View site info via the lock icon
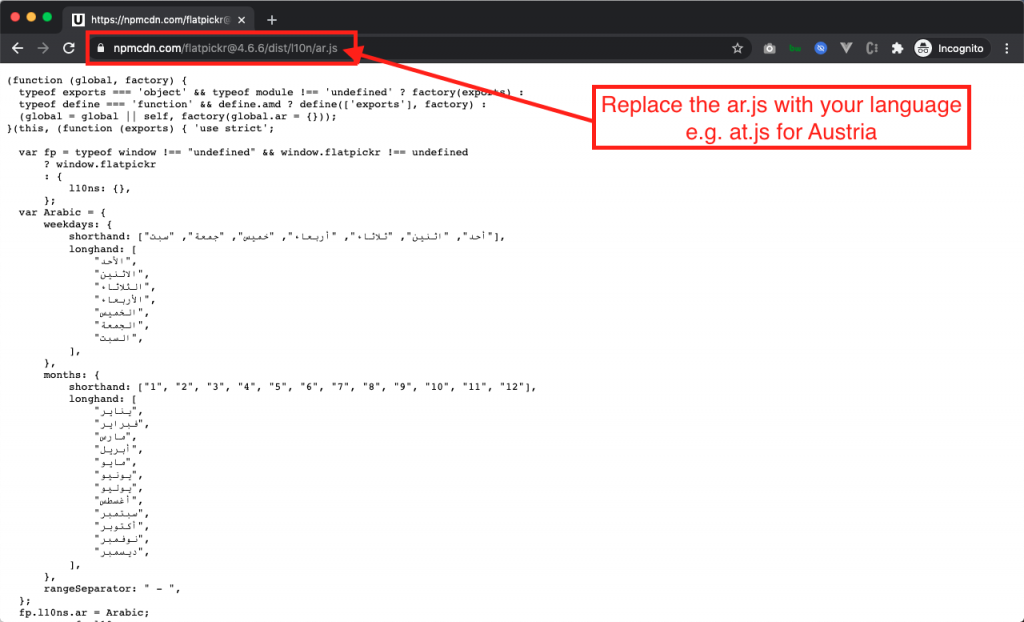Viewport: 1024px width, 622px height. [x=101, y=48]
